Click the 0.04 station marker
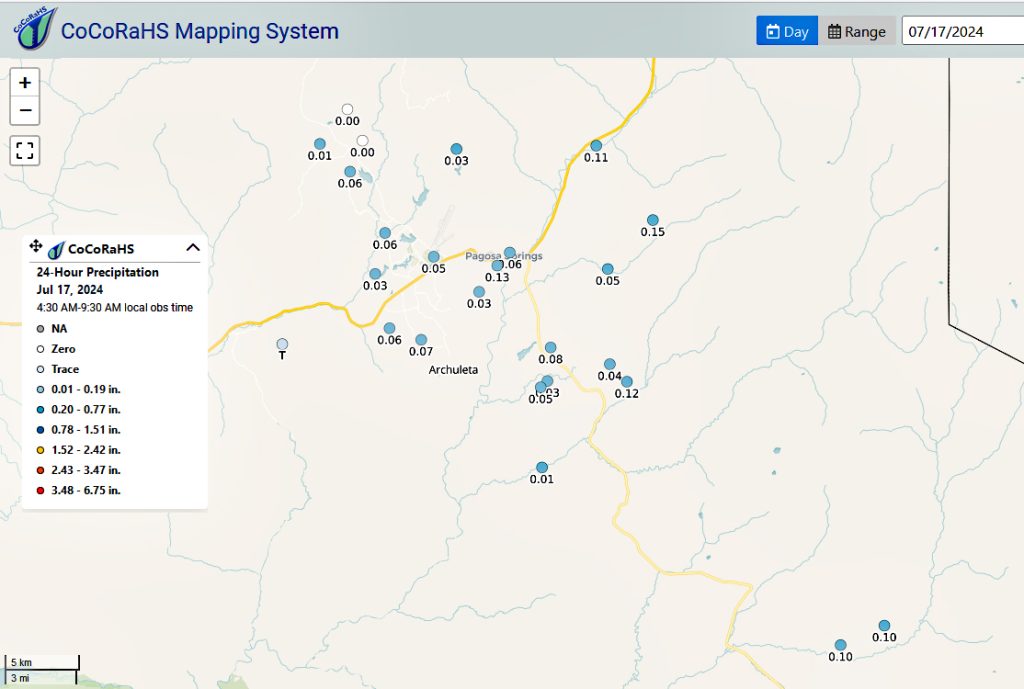 pyautogui.click(x=610, y=364)
